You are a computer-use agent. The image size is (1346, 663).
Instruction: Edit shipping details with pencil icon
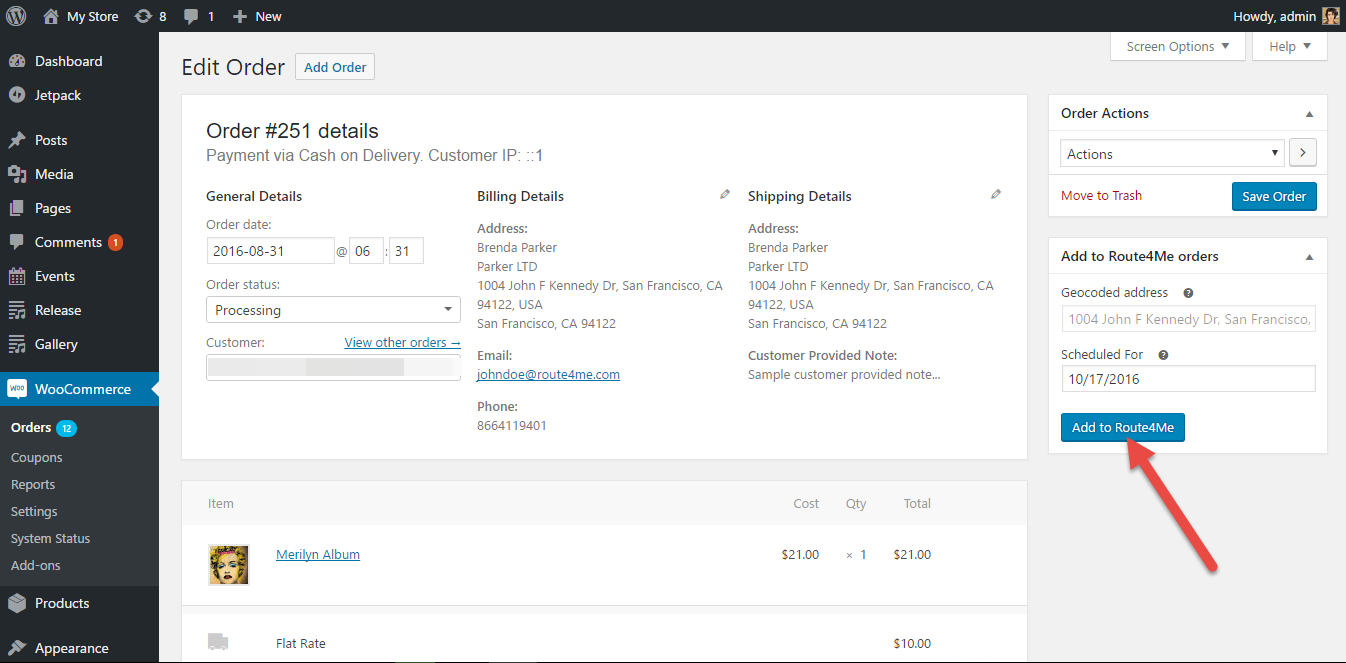pos(996,195)
